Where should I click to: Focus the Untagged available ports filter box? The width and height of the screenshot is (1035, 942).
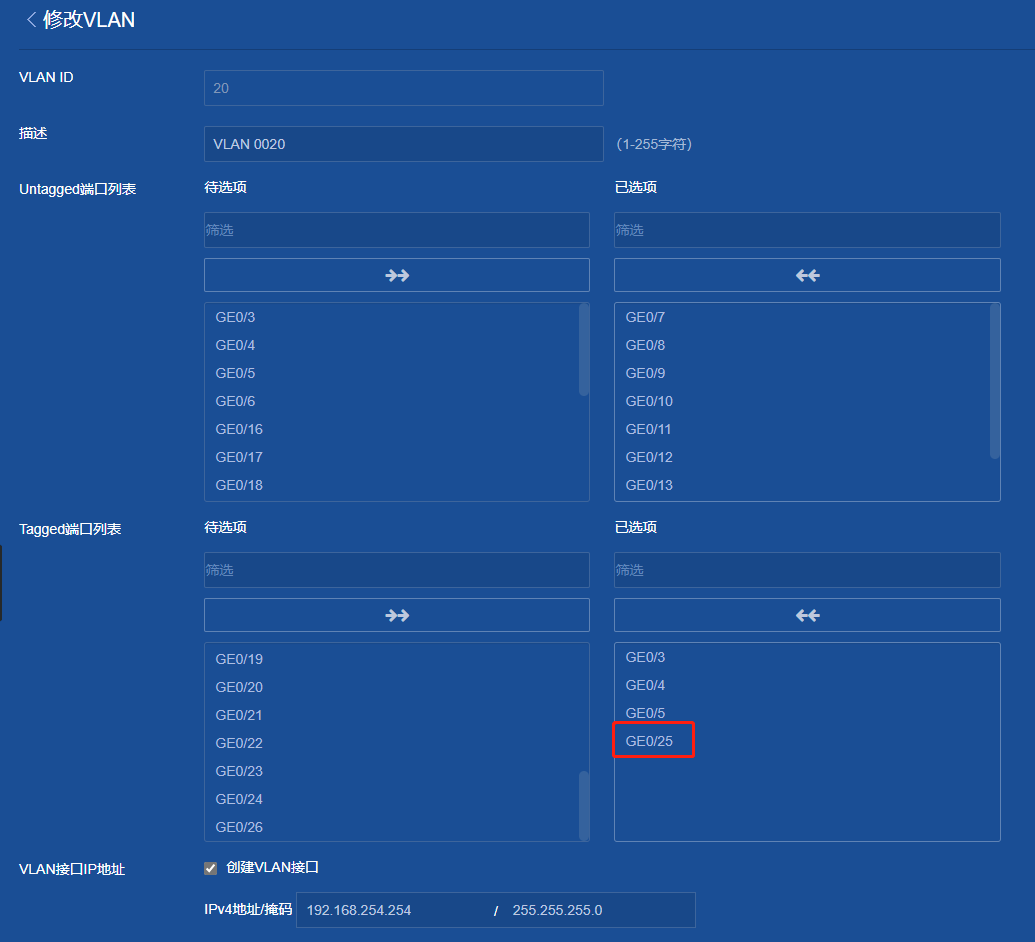[x=397, y=230]
